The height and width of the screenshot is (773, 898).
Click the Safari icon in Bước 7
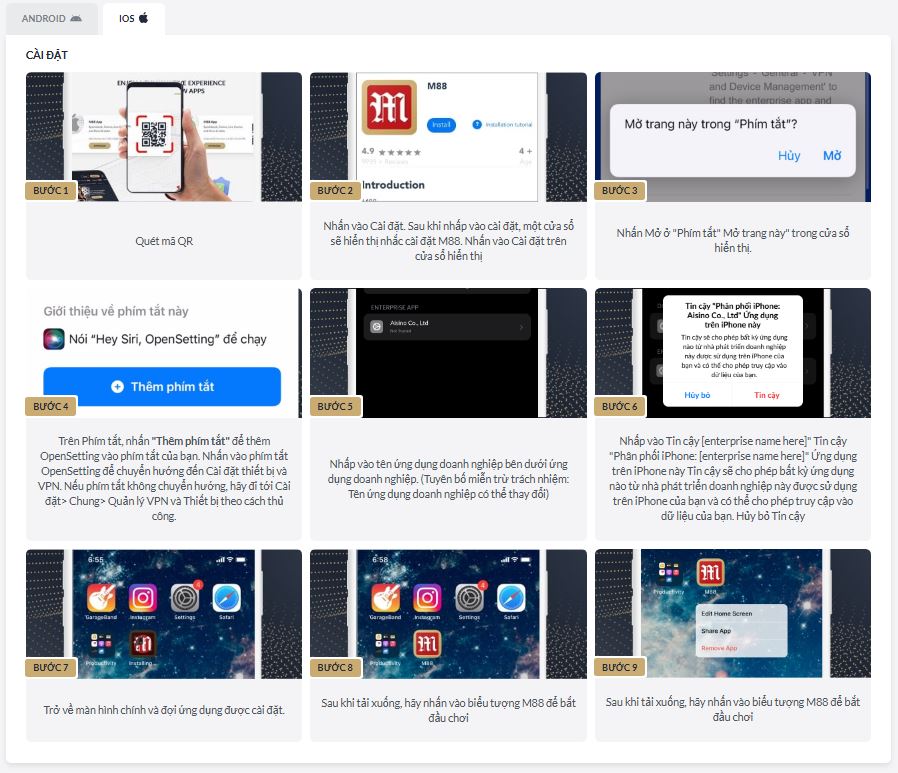pyautogui.click(x=226, y=598)
